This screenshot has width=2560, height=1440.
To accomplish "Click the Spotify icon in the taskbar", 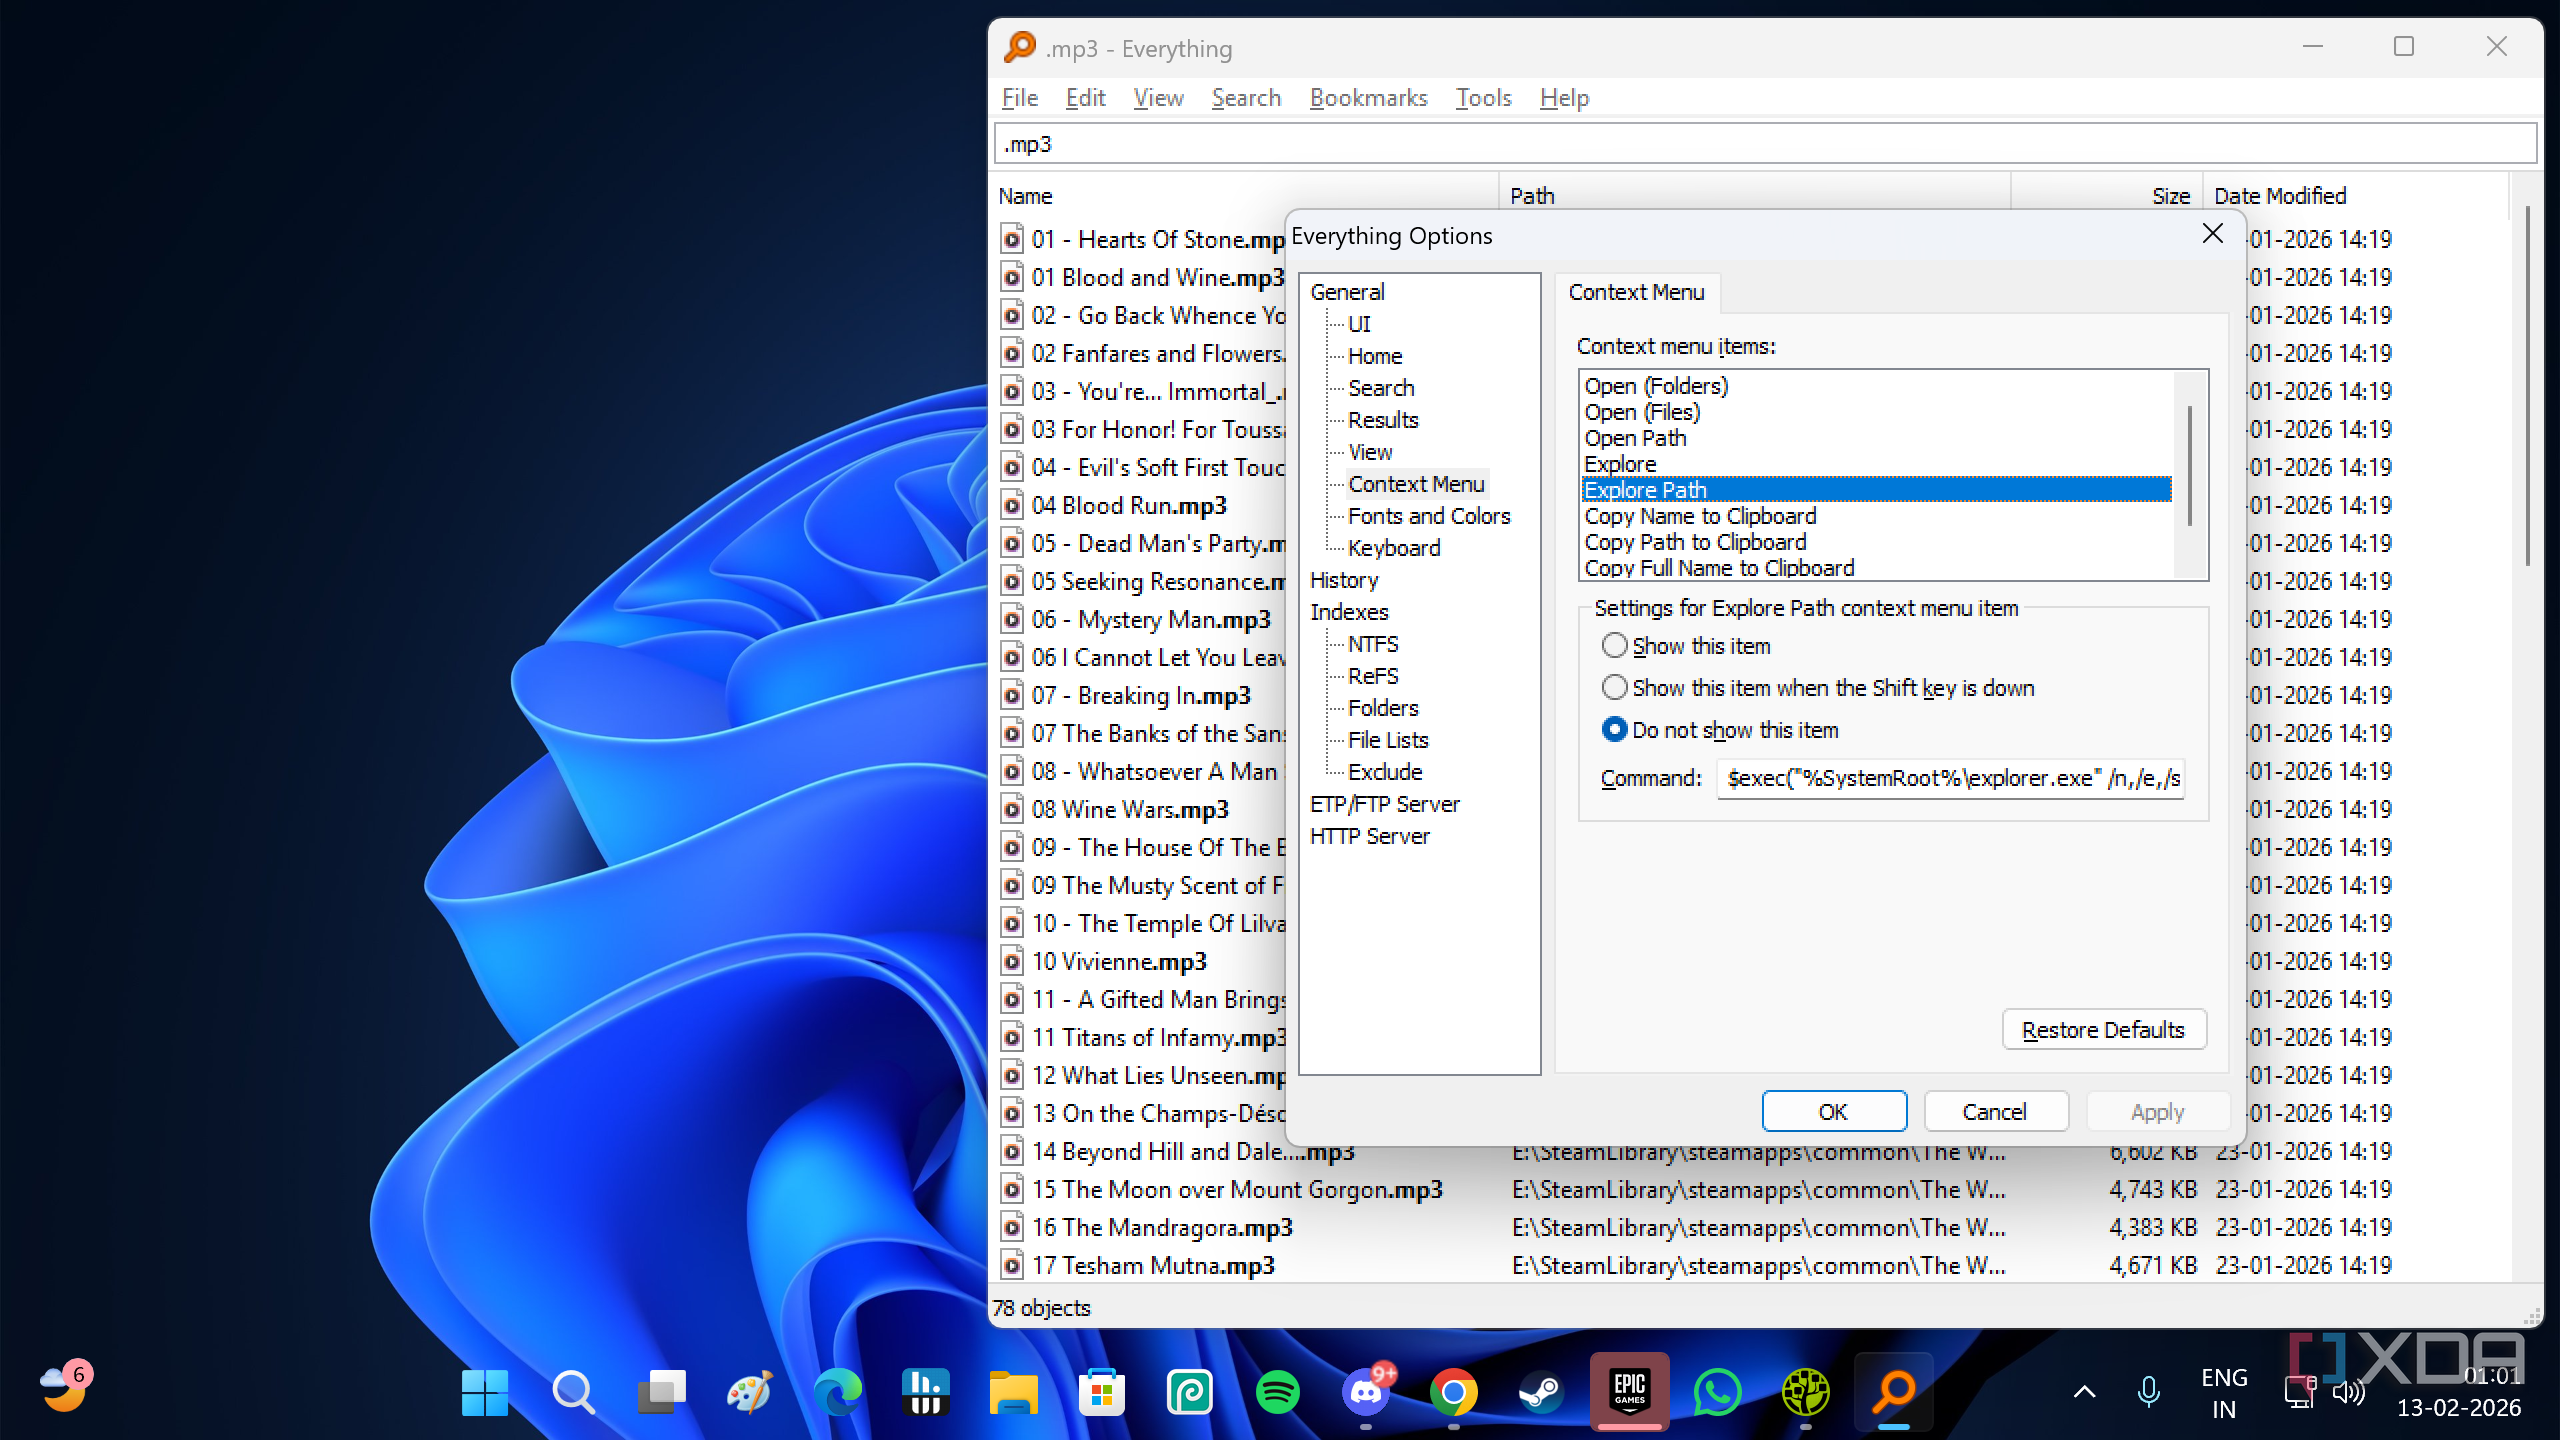I will [x=1277, y=1392].
